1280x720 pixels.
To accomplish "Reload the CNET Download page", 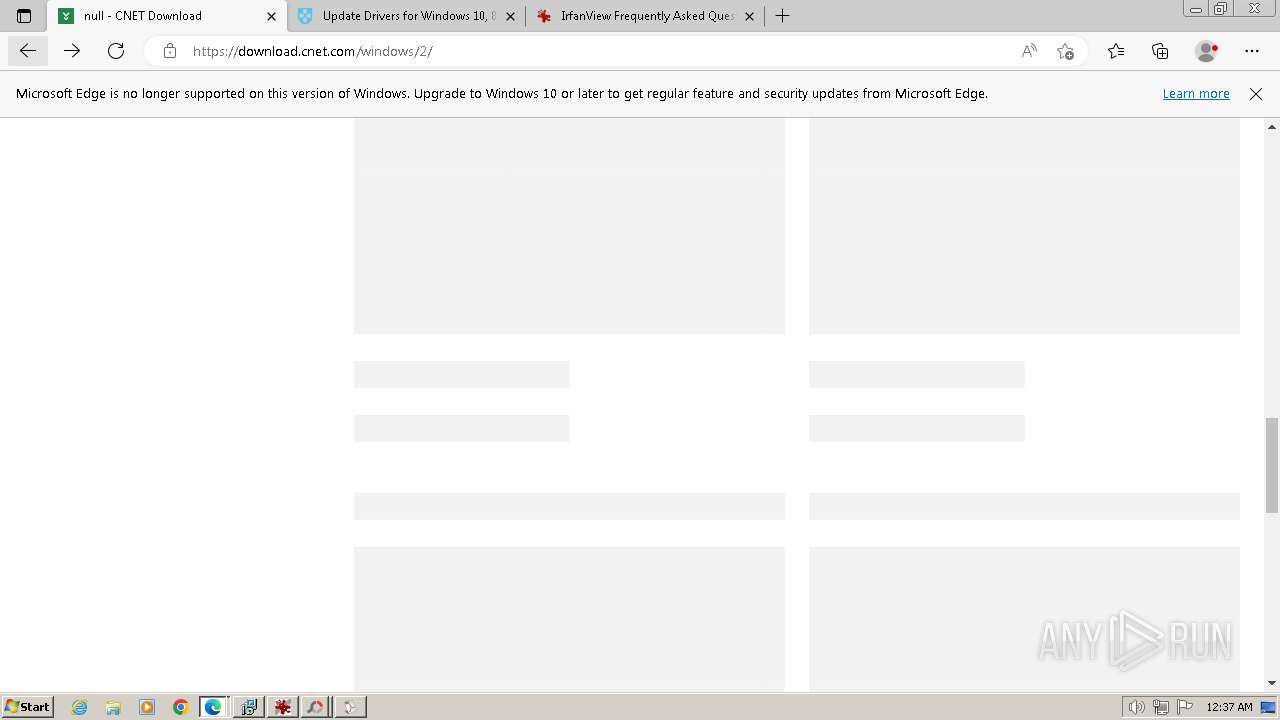I will (x=116, y=51).
